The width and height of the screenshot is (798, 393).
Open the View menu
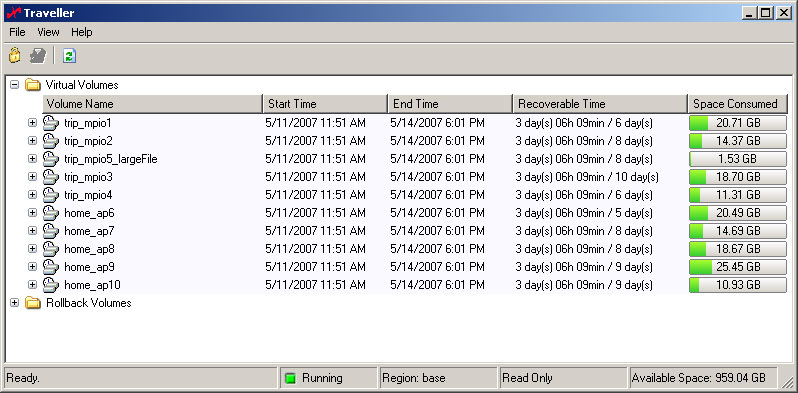[48, 32]
